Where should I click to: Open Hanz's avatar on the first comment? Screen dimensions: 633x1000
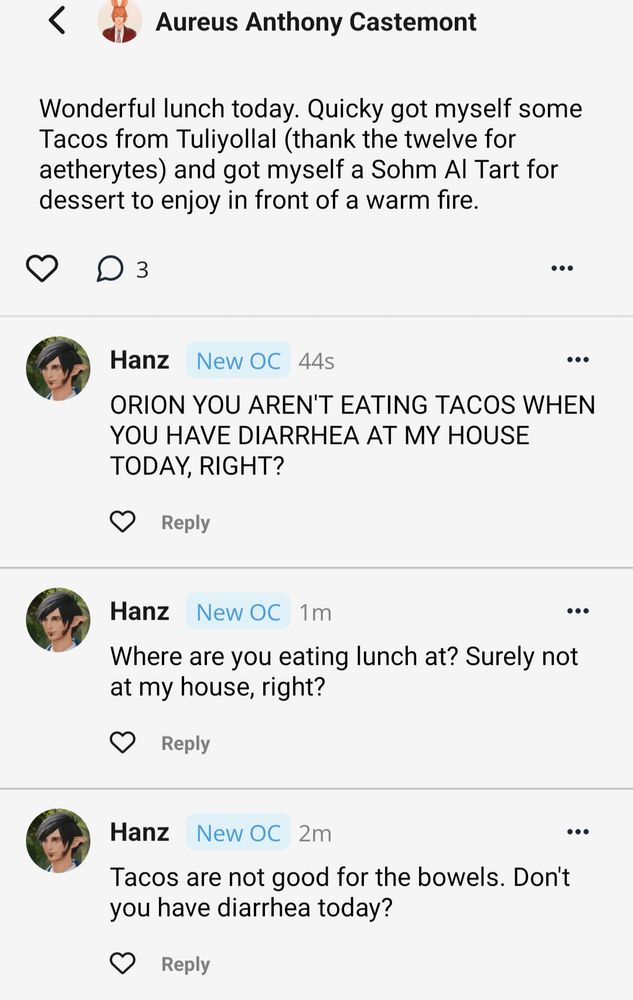point(58,369)
